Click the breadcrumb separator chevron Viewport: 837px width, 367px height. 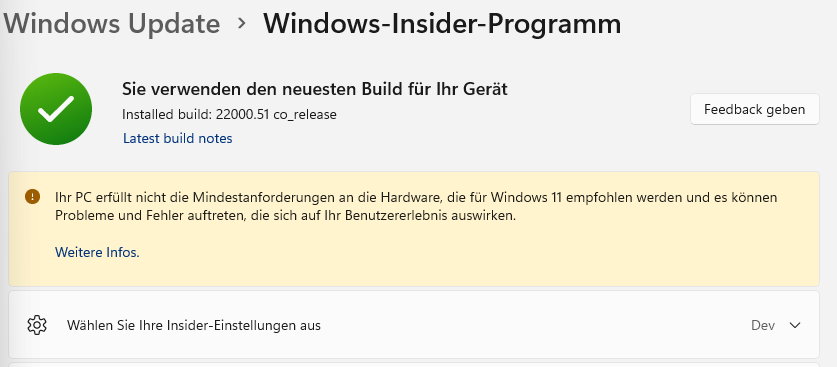242,23
